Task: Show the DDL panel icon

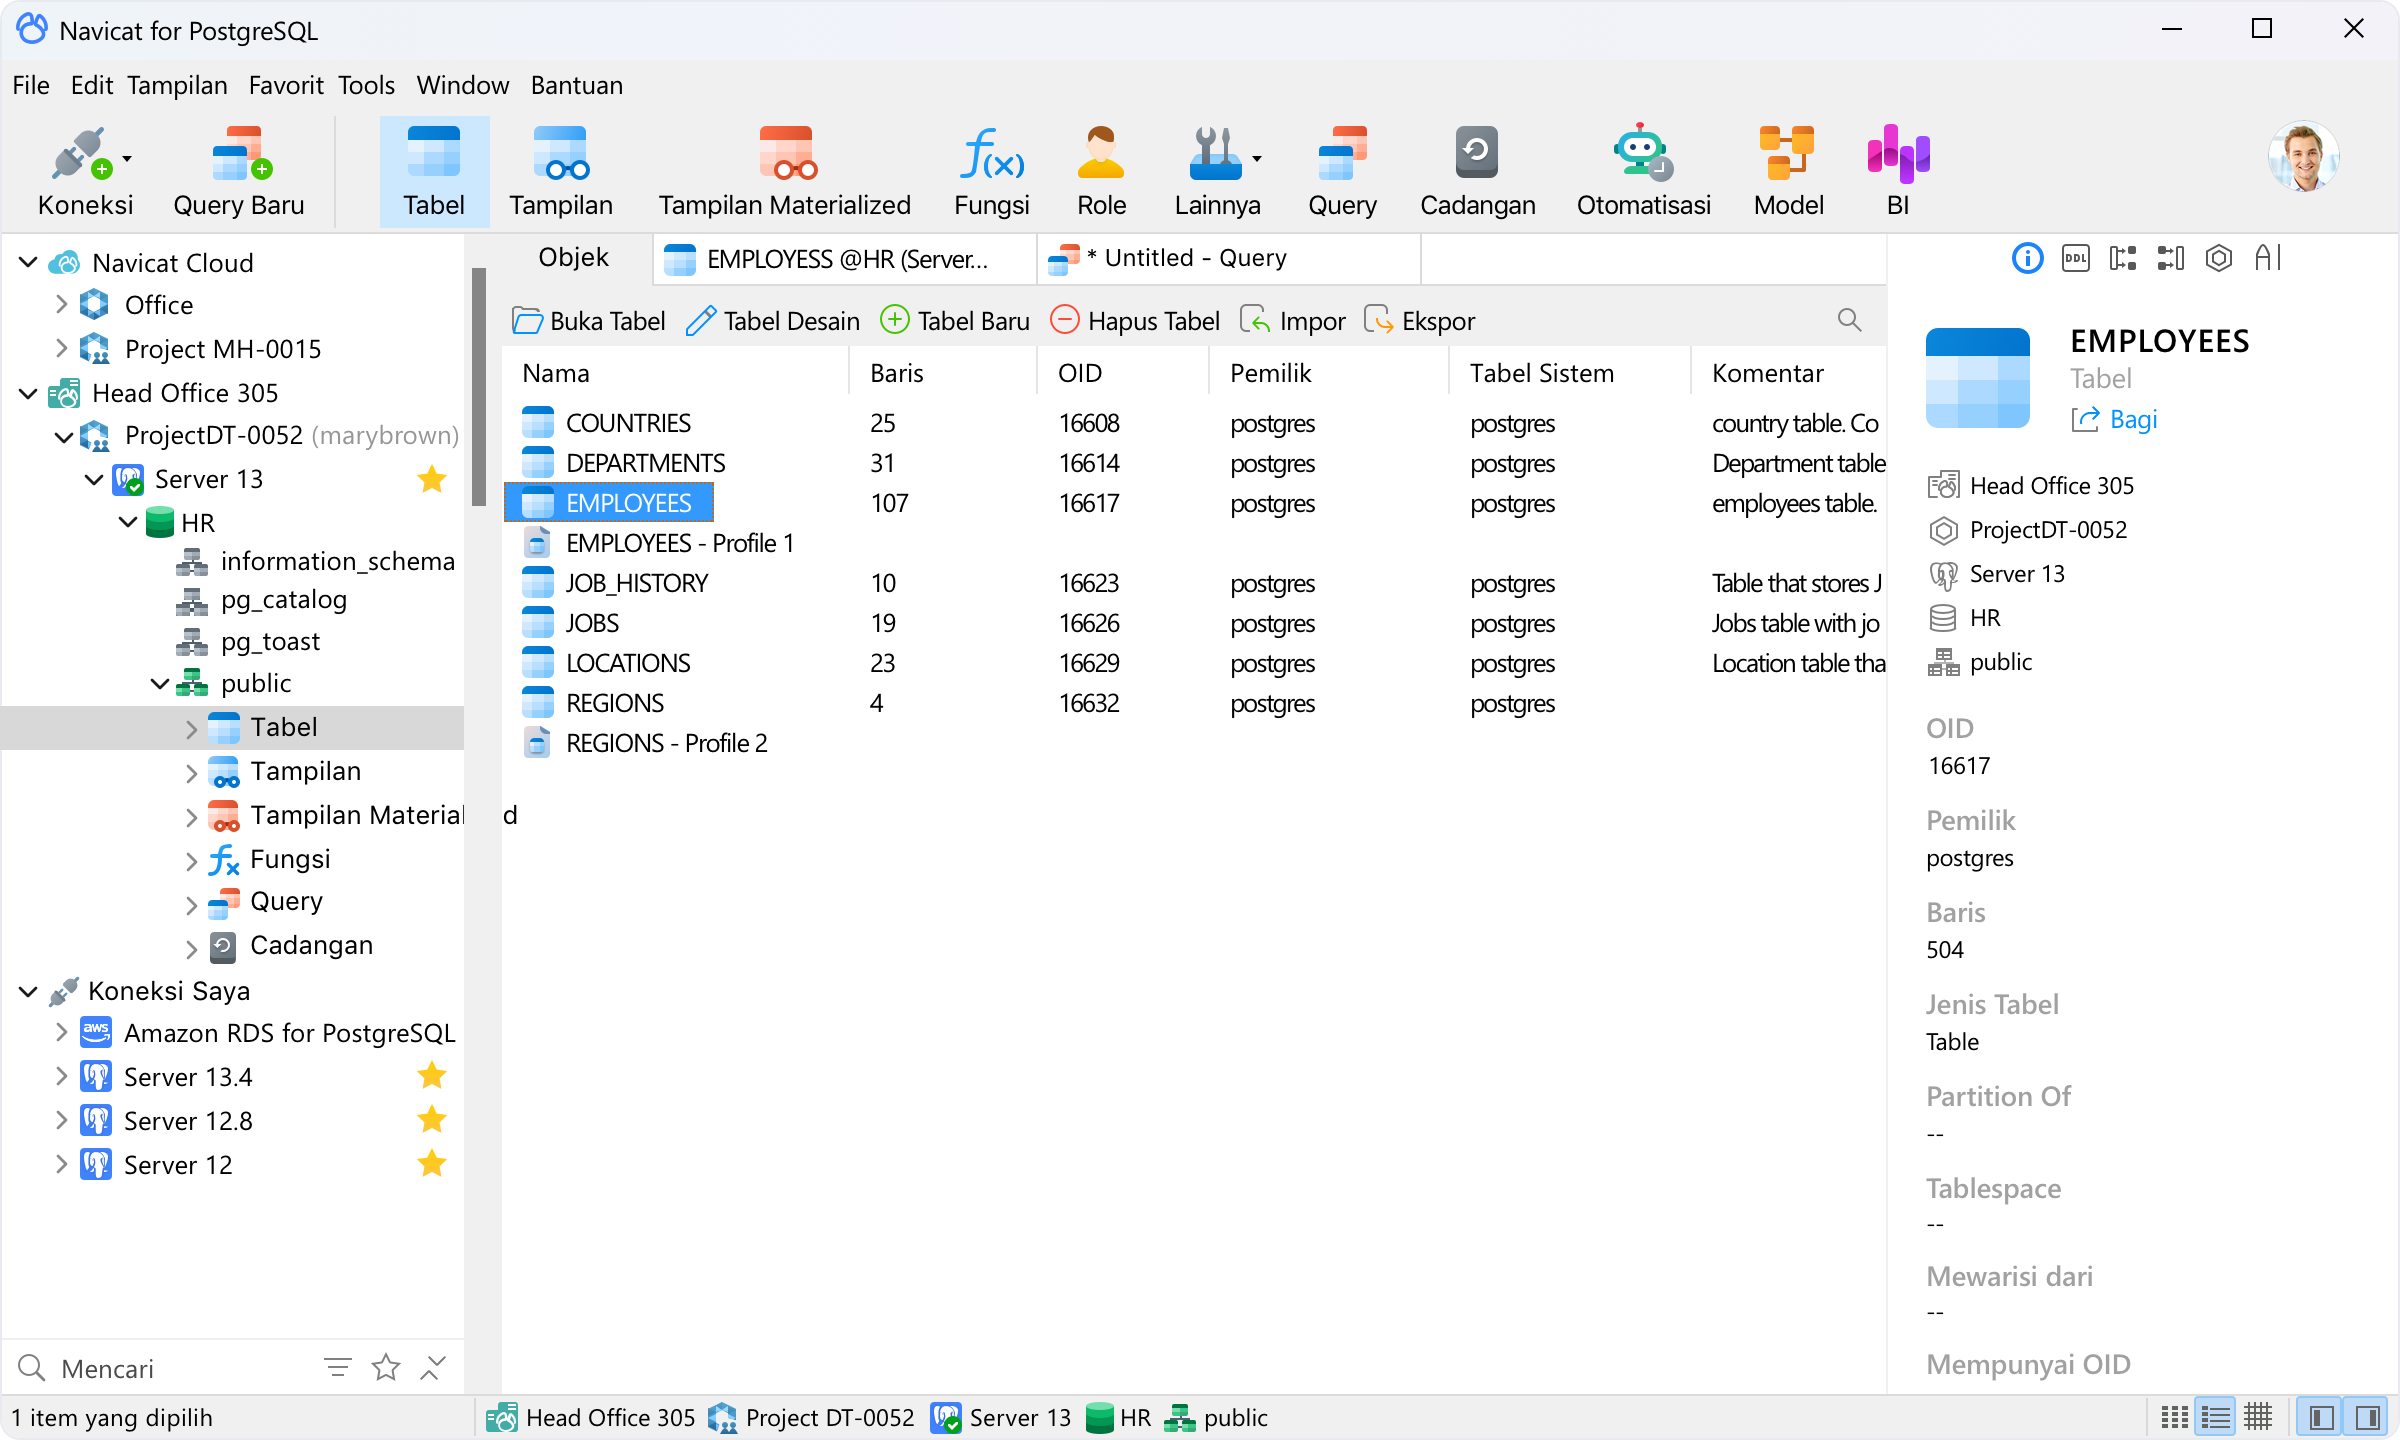Action: (2075, 259)
